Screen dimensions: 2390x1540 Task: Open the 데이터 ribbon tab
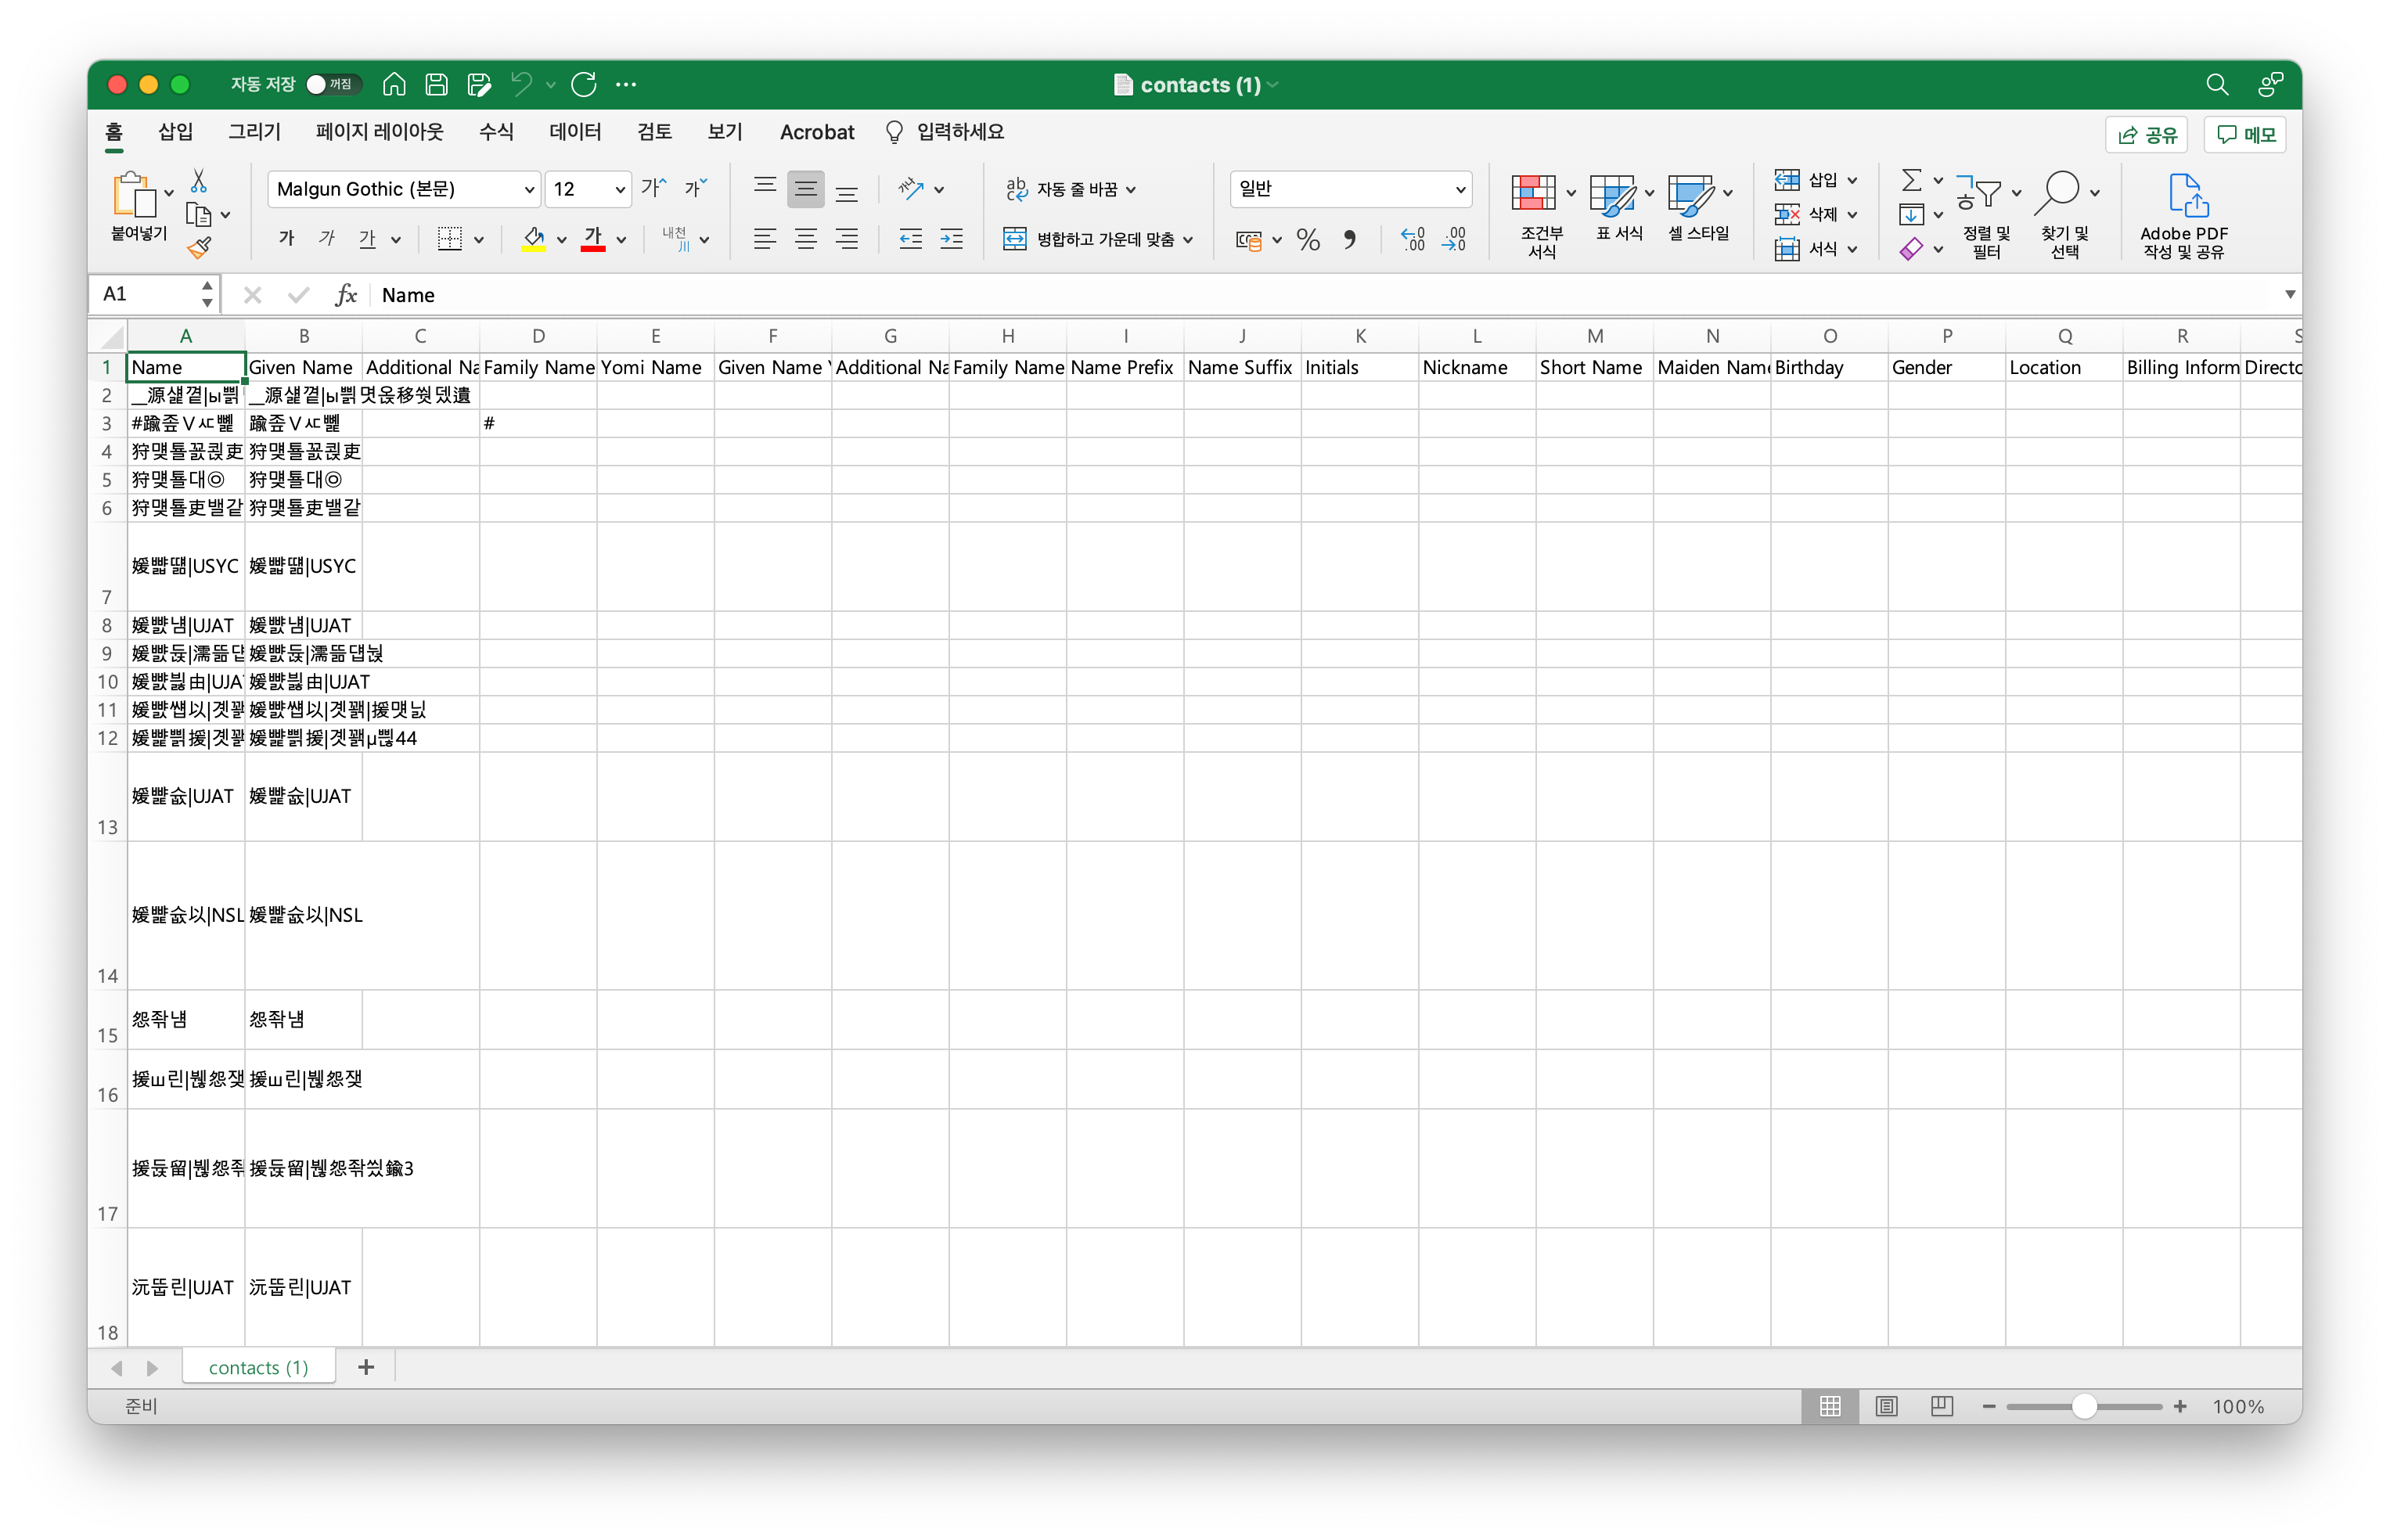point(575,132)
